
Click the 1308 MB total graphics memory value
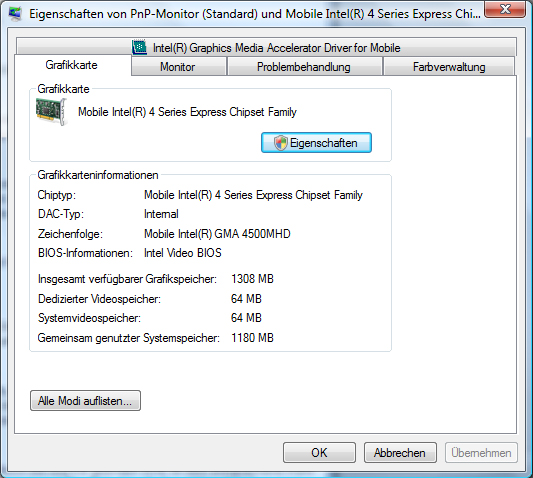252,279
